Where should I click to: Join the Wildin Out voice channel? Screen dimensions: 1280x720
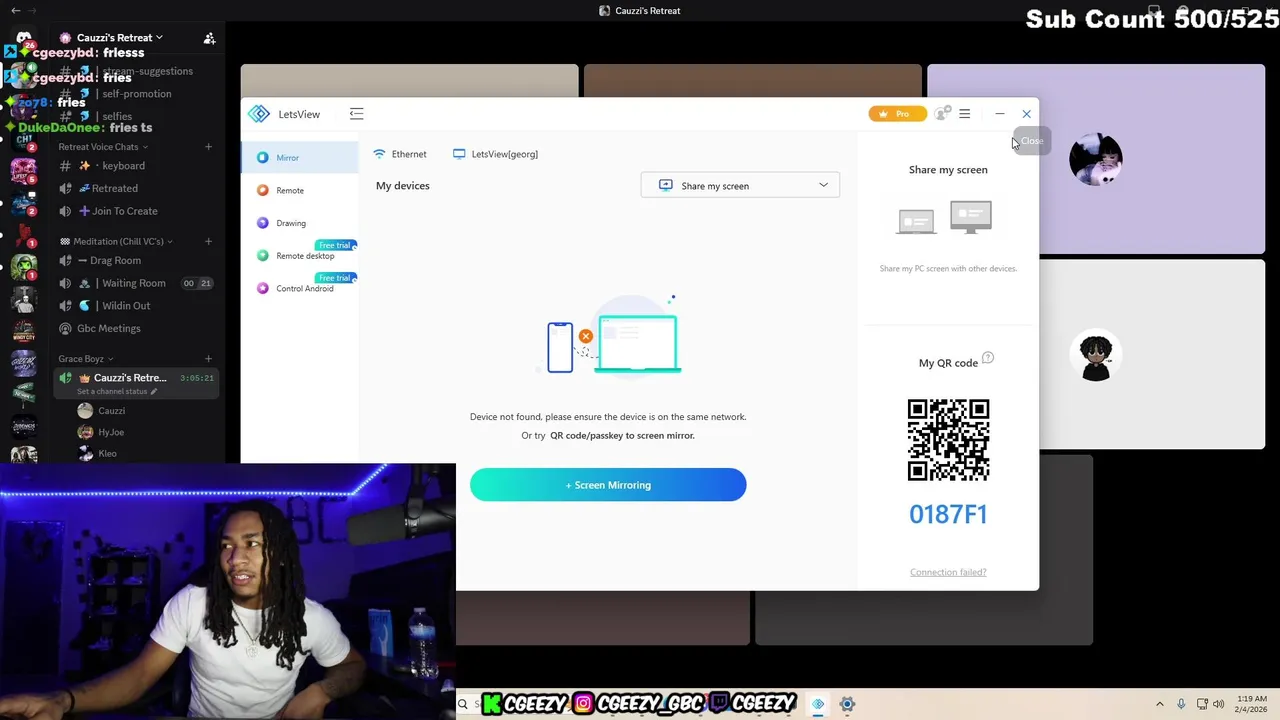click(135, 306)
